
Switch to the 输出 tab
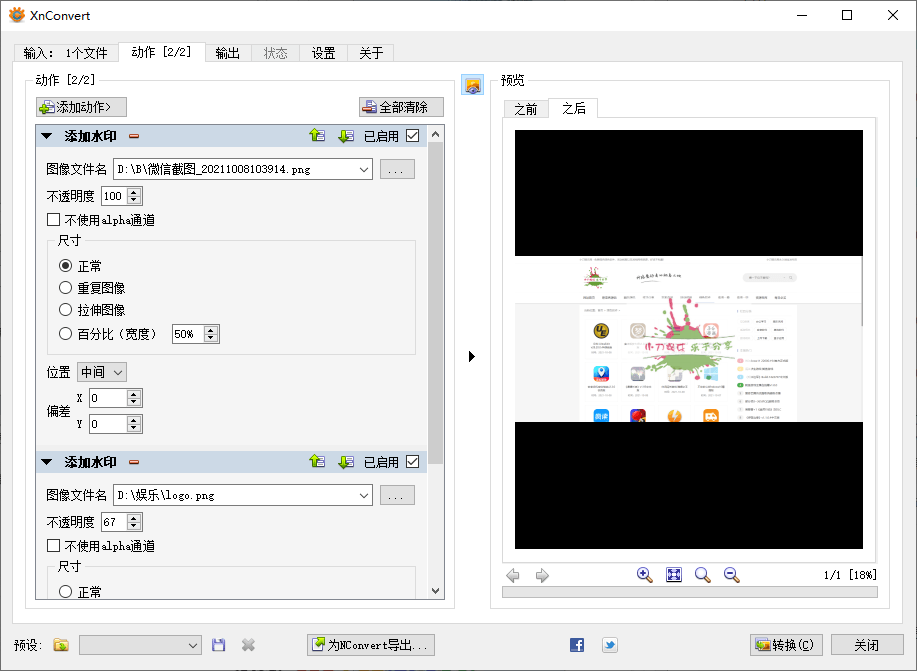click(228, 53)
